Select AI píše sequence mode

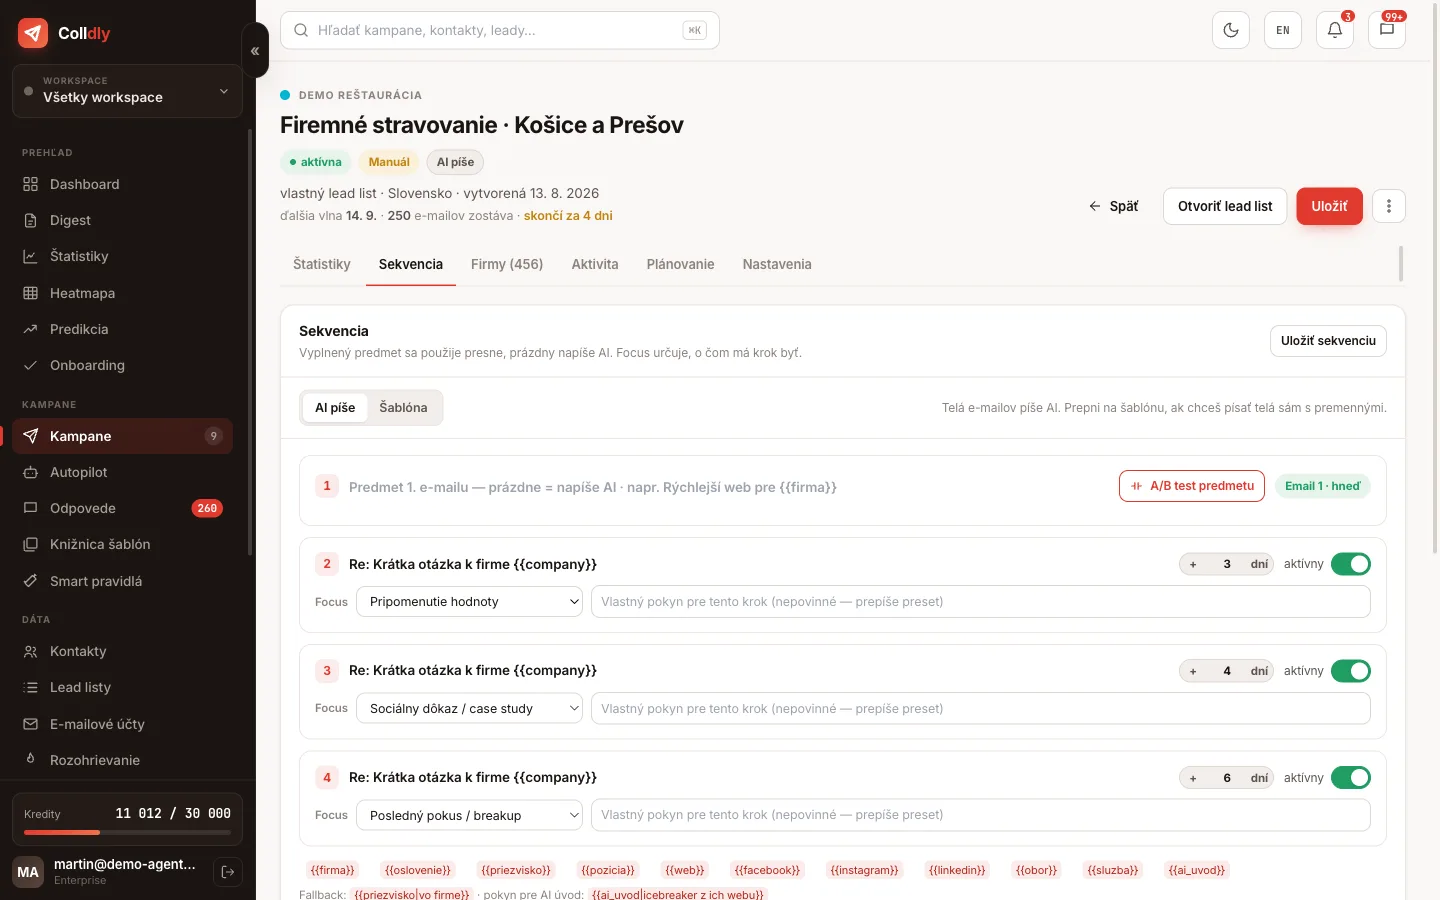click(335, 407)
